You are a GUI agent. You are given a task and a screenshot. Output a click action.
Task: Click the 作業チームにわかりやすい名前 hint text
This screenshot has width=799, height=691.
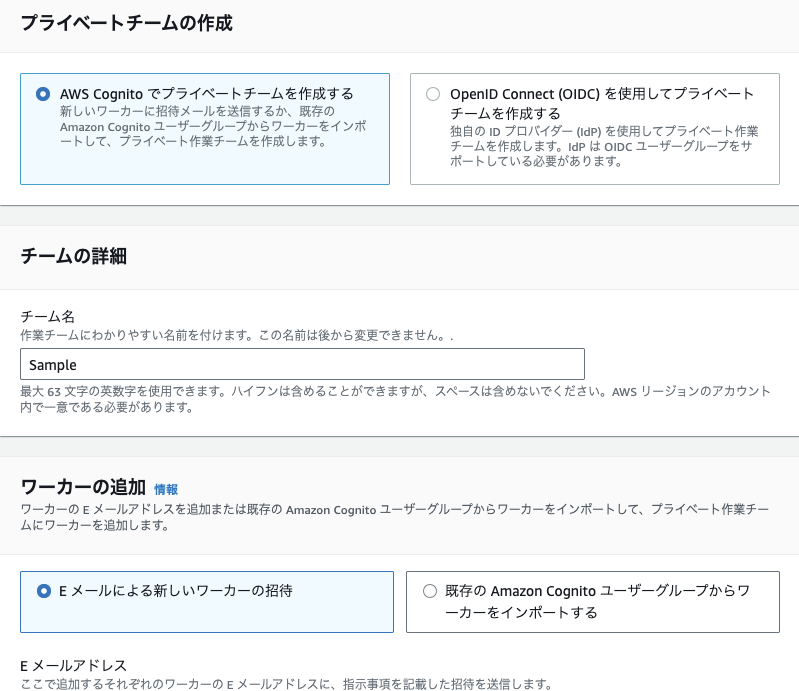[236, 335]
